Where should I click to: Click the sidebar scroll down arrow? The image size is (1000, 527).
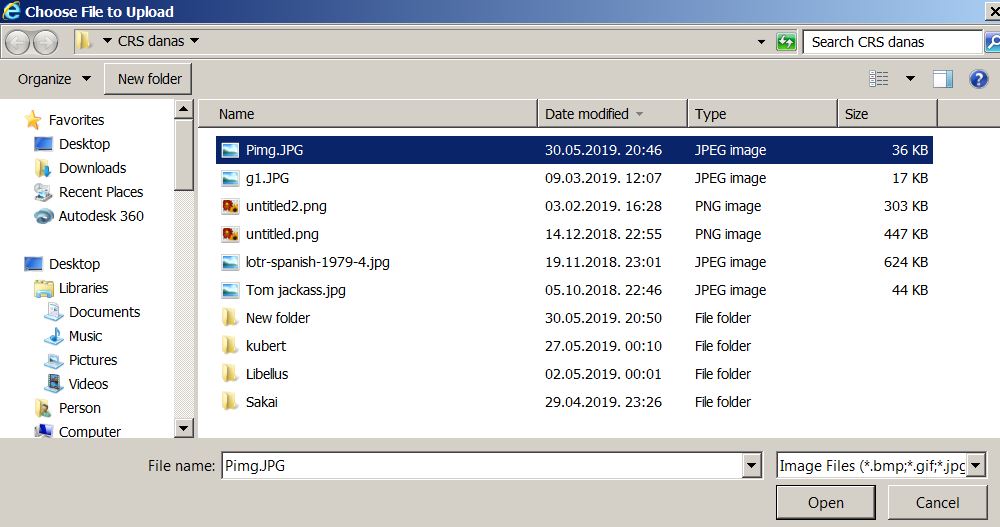[184, 428]
